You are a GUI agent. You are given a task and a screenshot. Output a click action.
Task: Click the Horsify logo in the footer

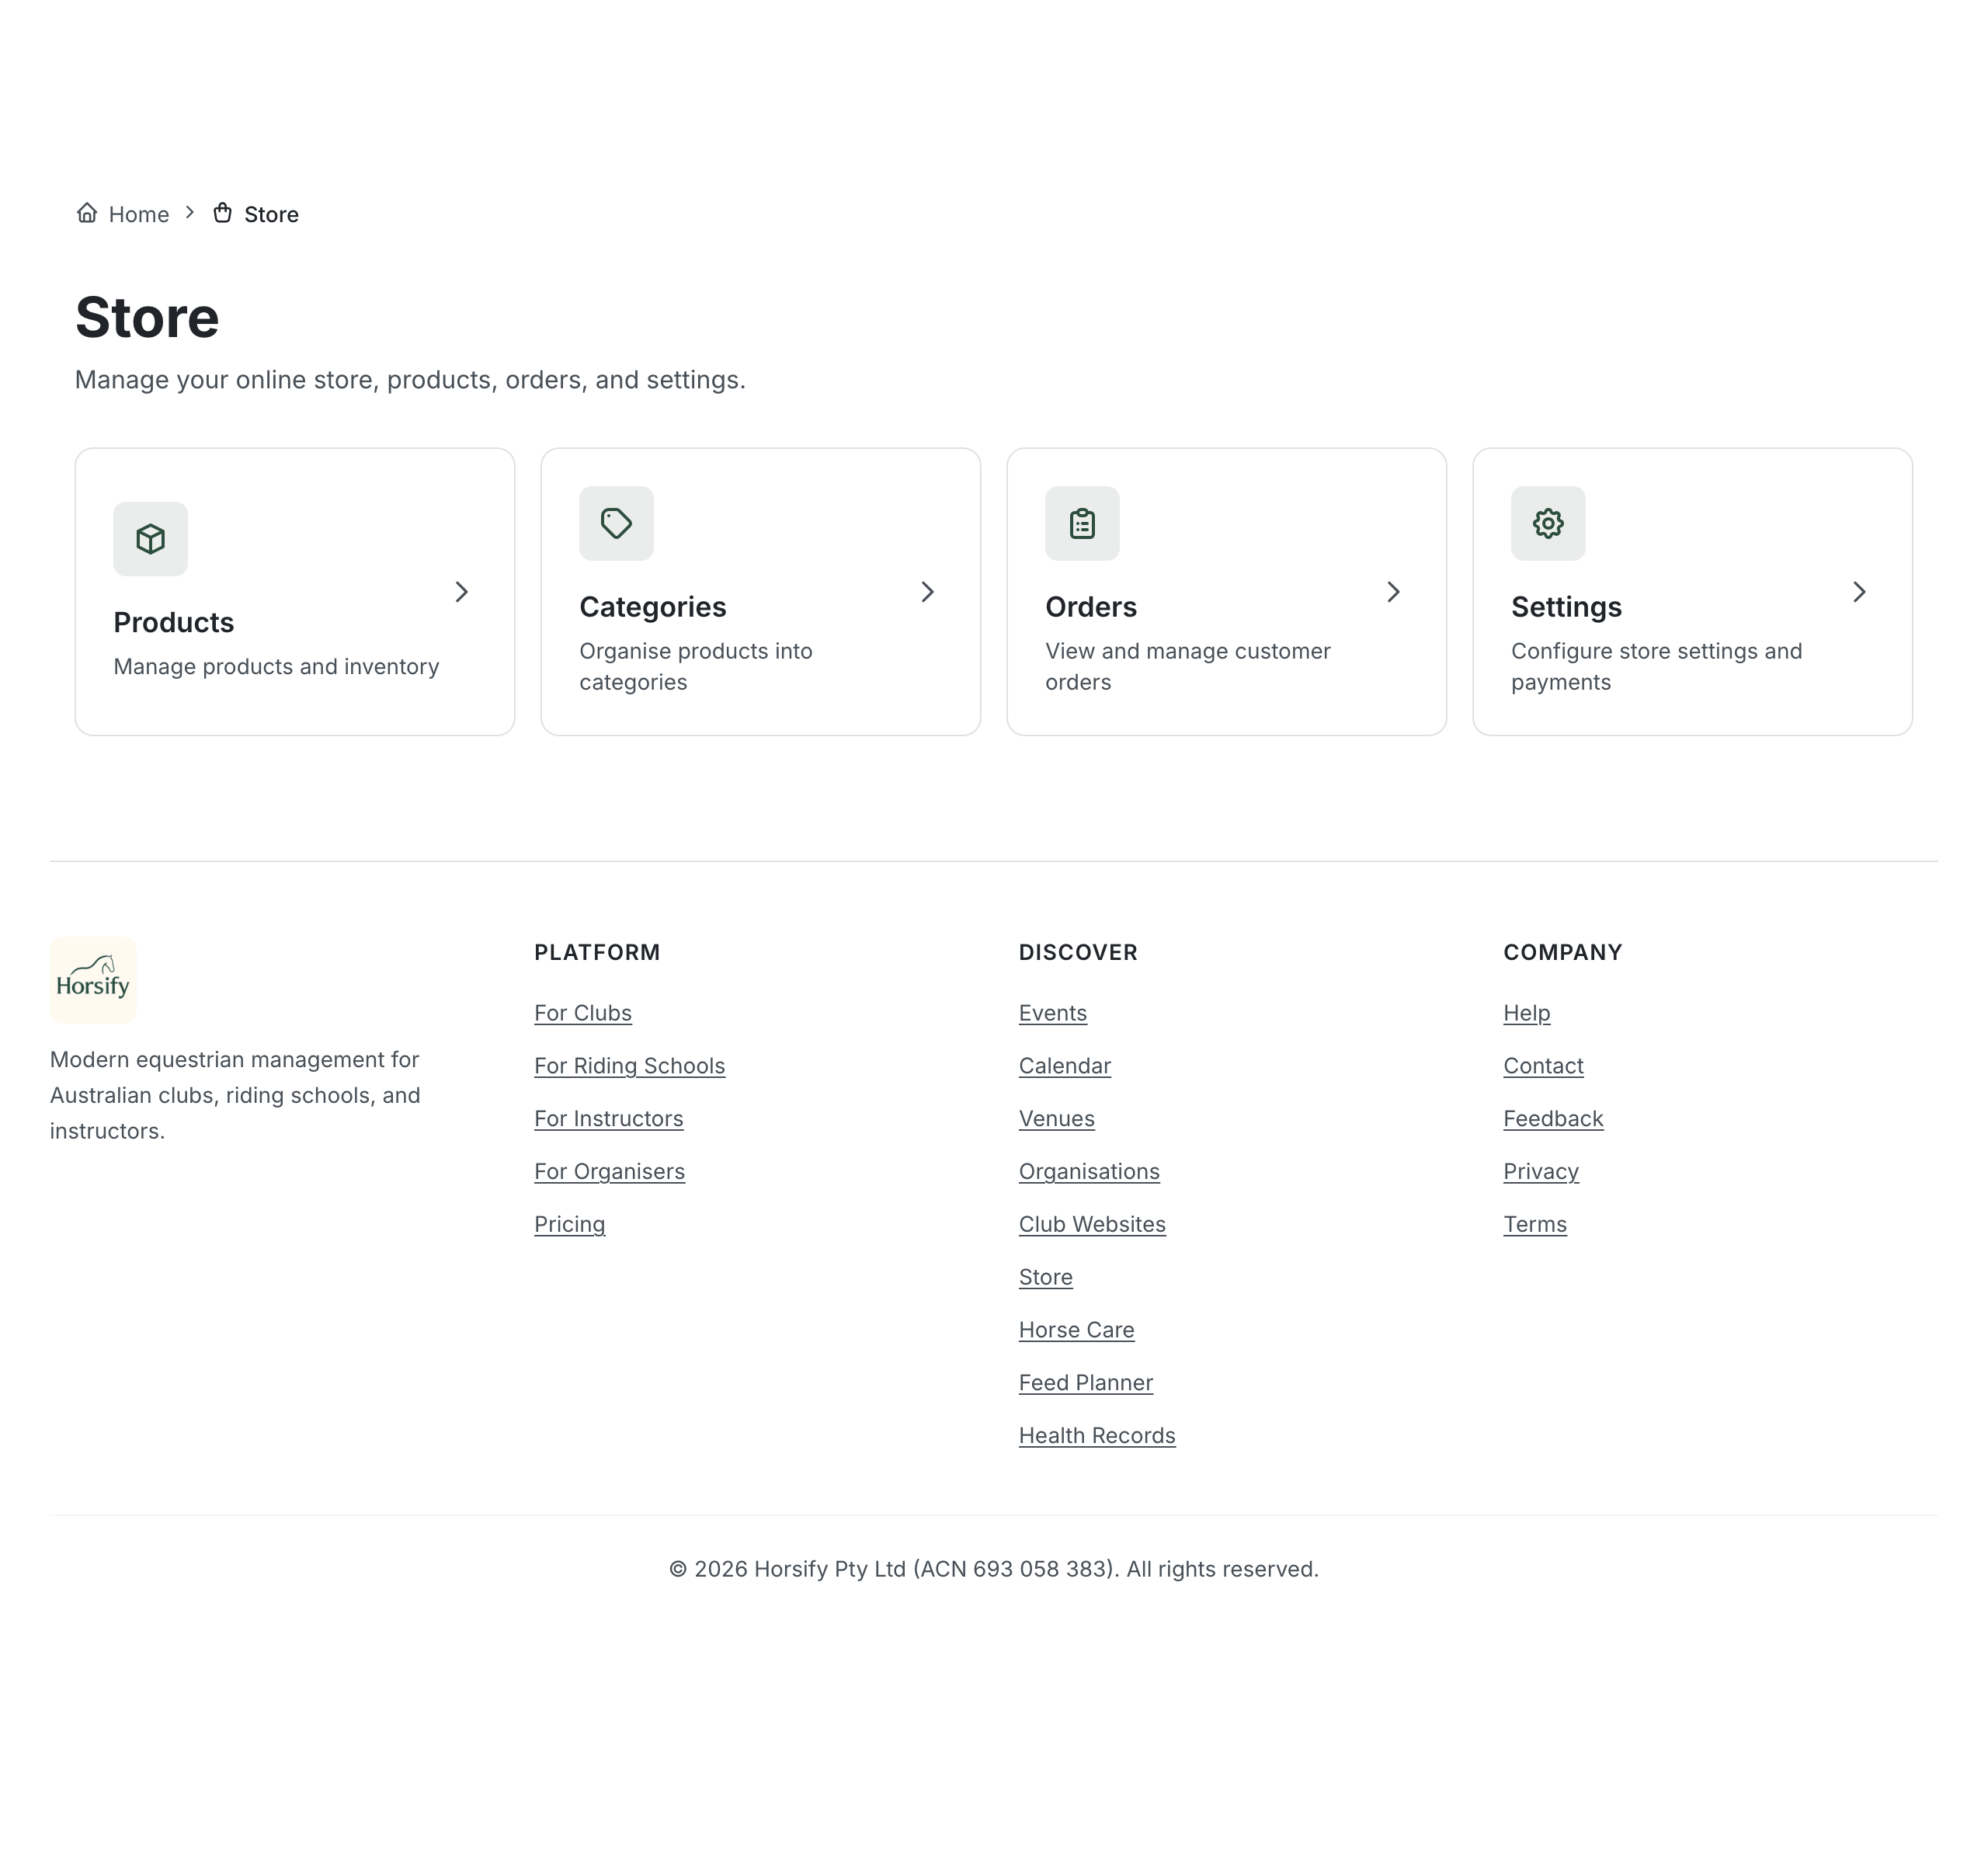coord(93,980)
